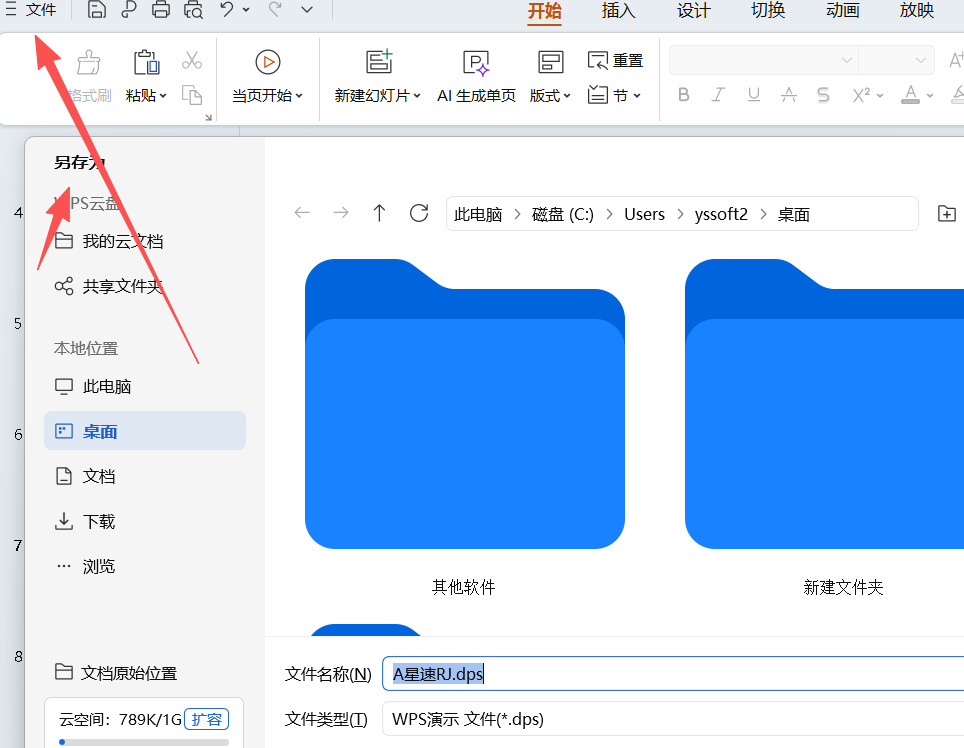Click the 重置 reset button
This screenshot has height=748, width=964.
pyautogui.click(x=615, y=61)
